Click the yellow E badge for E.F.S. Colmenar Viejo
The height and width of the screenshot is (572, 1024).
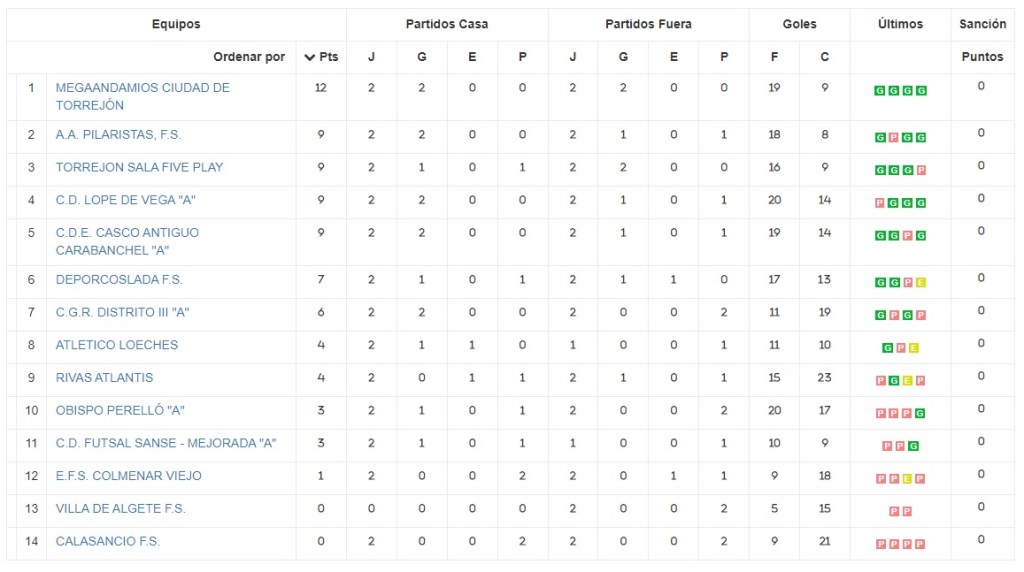(907, 479)
